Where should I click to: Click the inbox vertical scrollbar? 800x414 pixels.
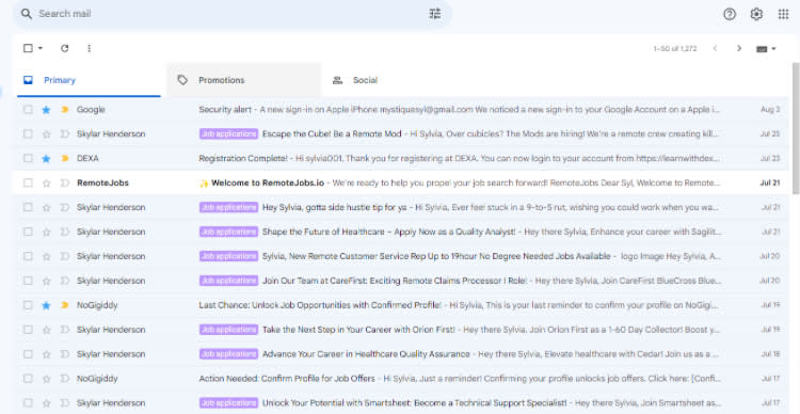click(795, 129)
